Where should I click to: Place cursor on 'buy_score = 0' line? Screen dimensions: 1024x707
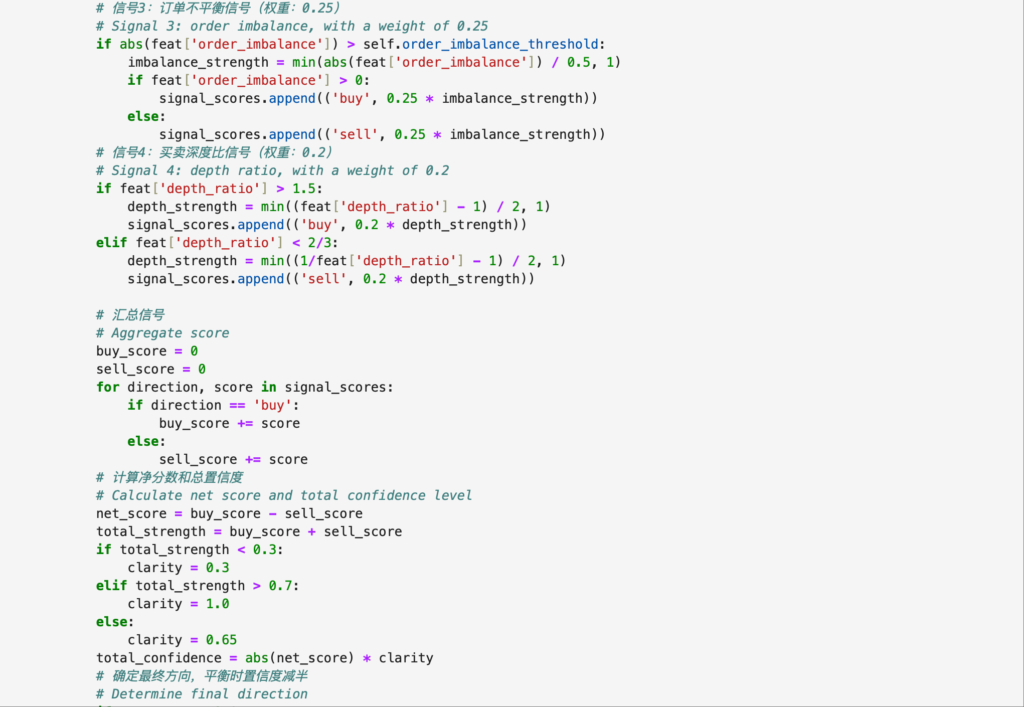click(147, 351)
